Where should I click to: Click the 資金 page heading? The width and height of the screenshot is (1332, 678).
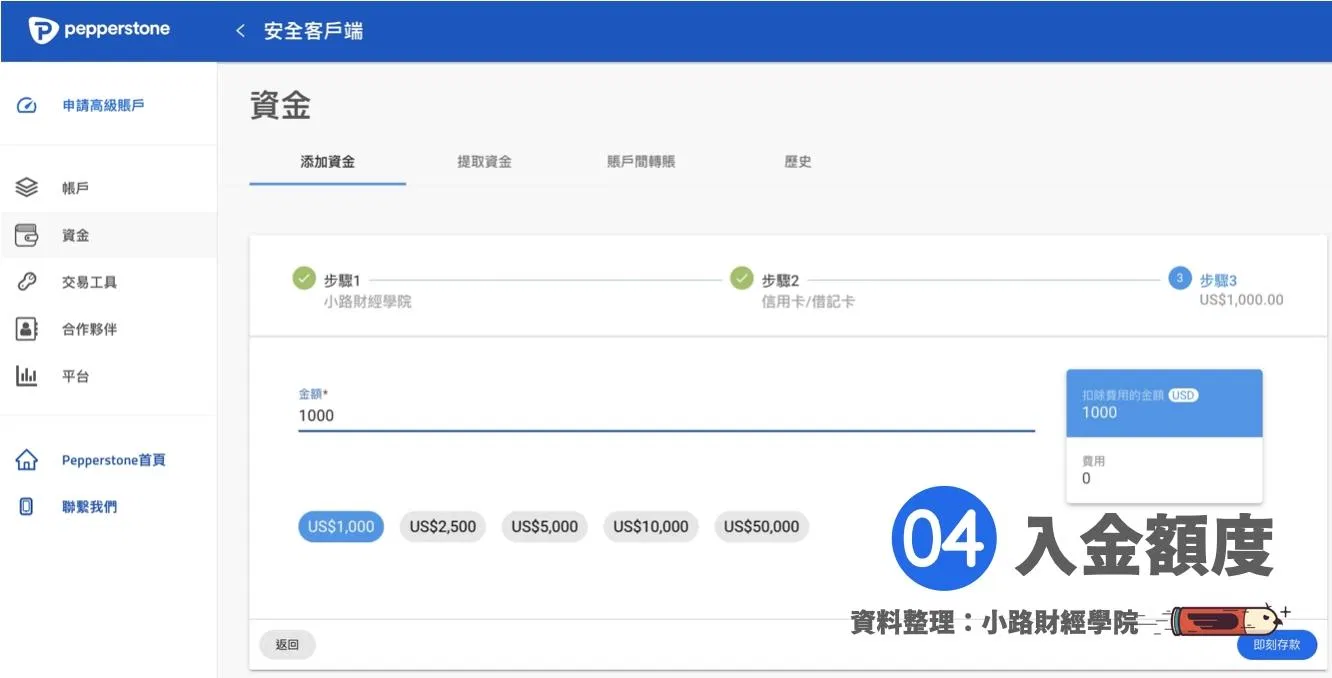[x=280, y=105]
